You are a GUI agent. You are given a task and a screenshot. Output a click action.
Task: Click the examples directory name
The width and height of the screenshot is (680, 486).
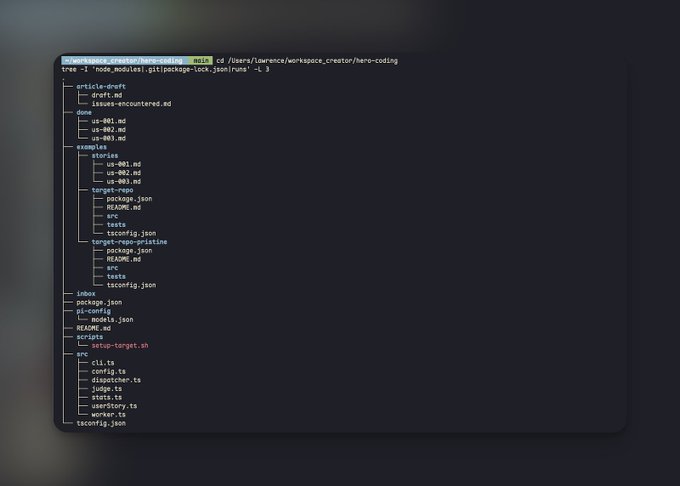point(92,147)
